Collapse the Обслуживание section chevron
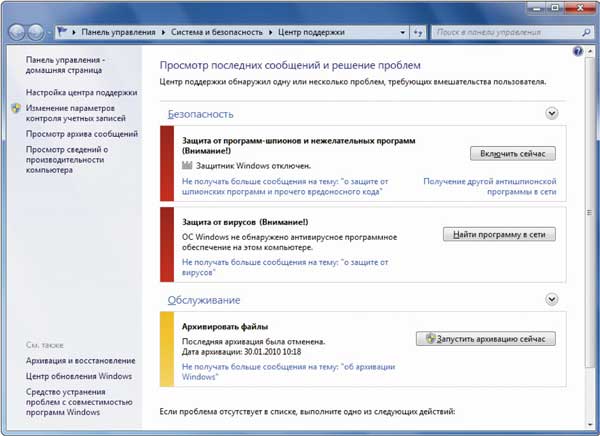 551,299
